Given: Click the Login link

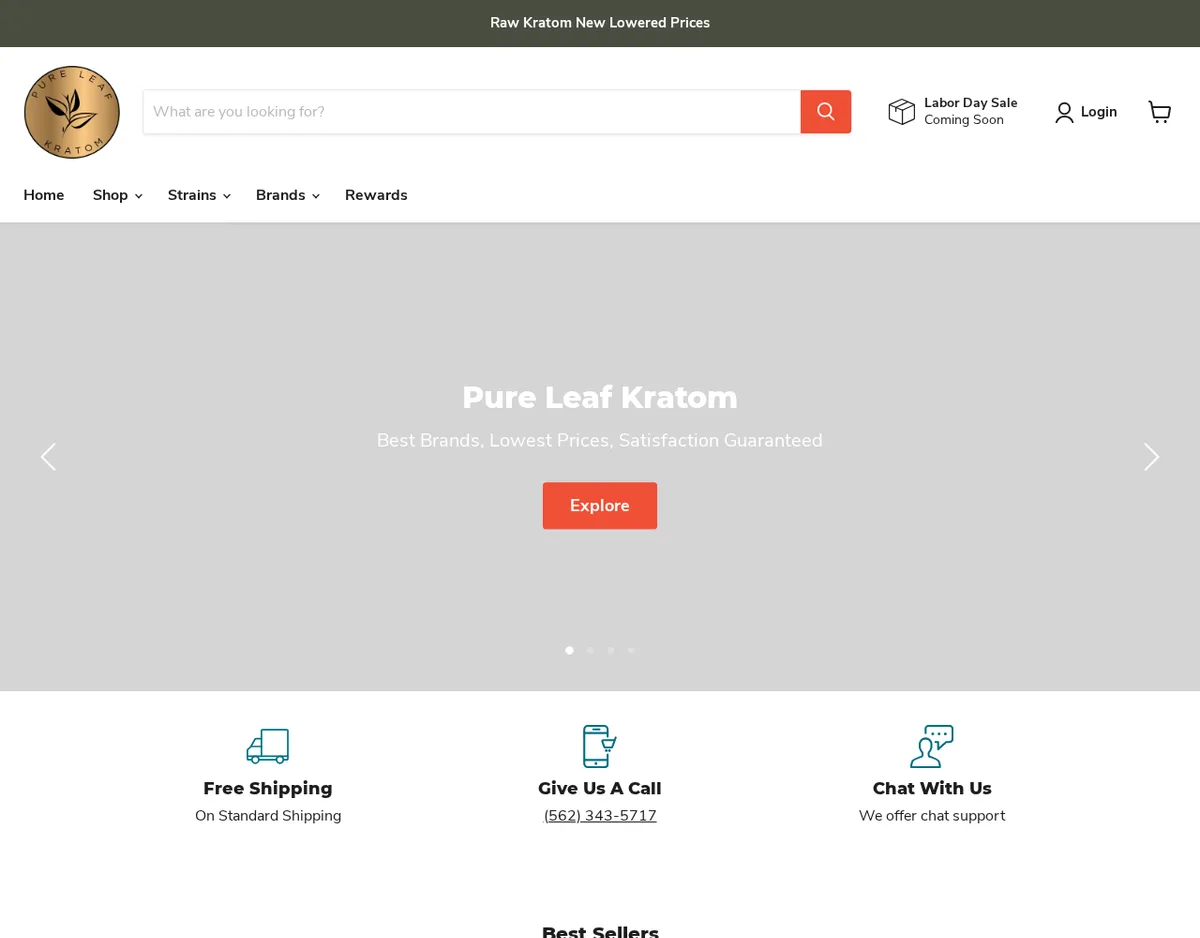Looking at the screenshot, I should pos(1099,112).
